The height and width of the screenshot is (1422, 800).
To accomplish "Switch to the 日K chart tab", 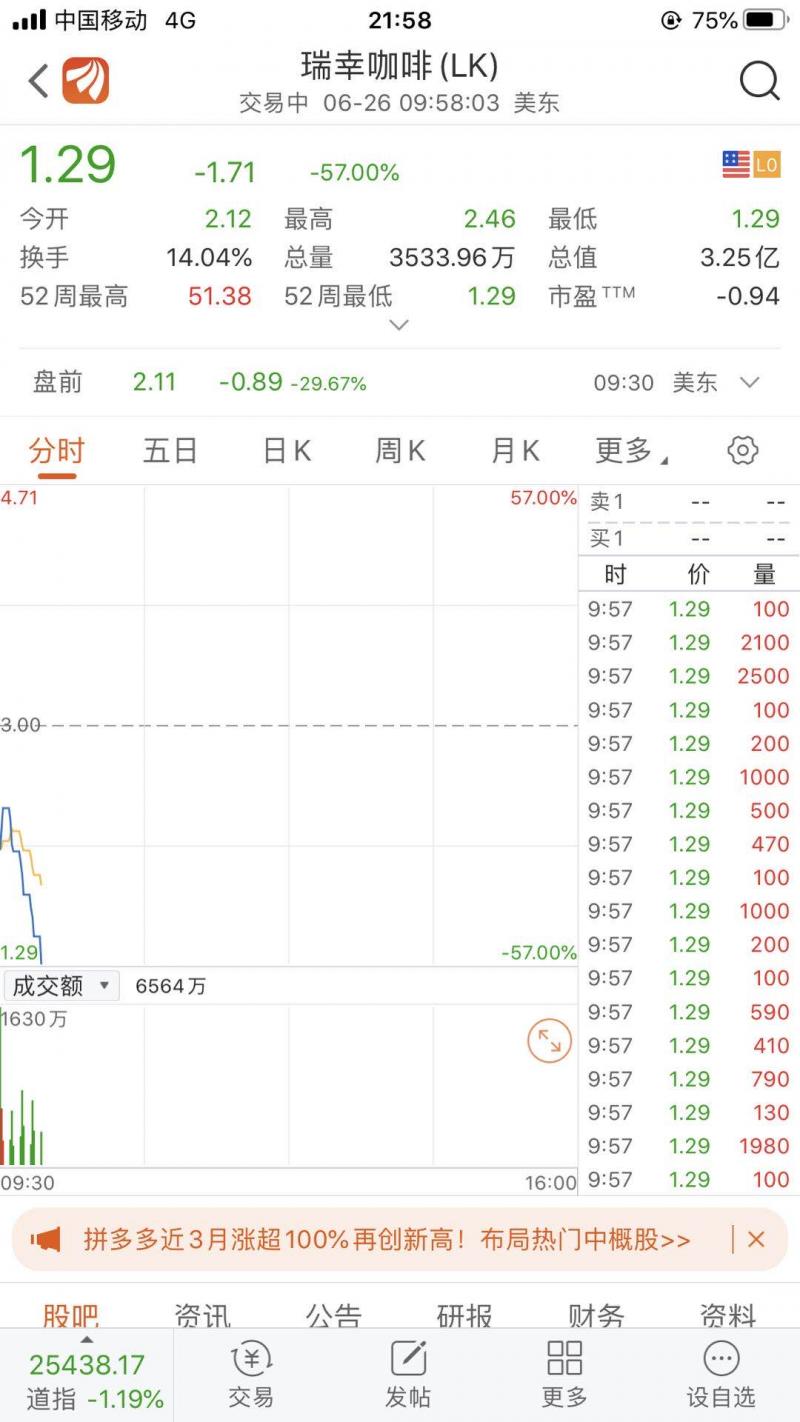I will [286, 452].
